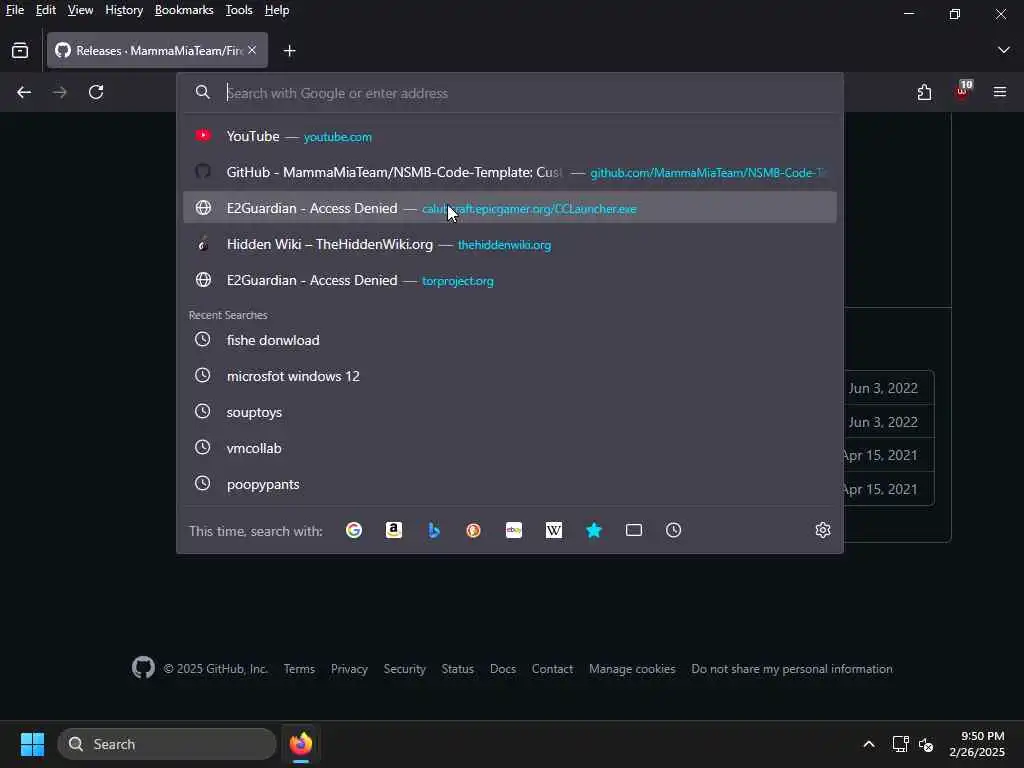This screenshot has height=768, width=1024.
Task: Go back one page
Action: point(24,92)
